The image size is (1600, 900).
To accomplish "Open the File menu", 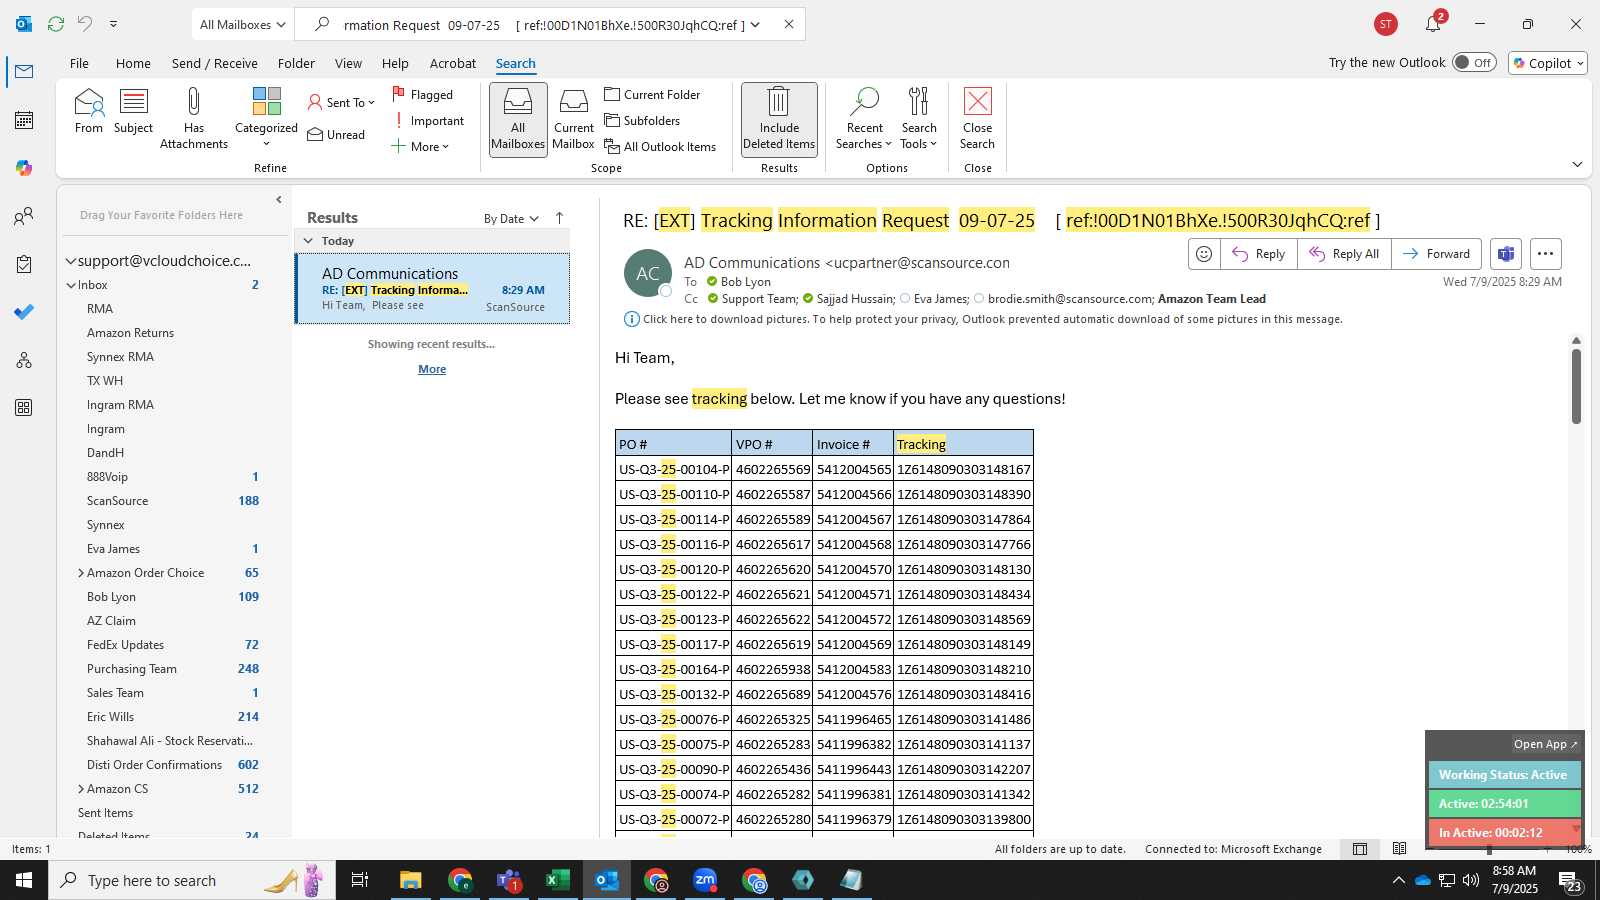I will point(79,63).
